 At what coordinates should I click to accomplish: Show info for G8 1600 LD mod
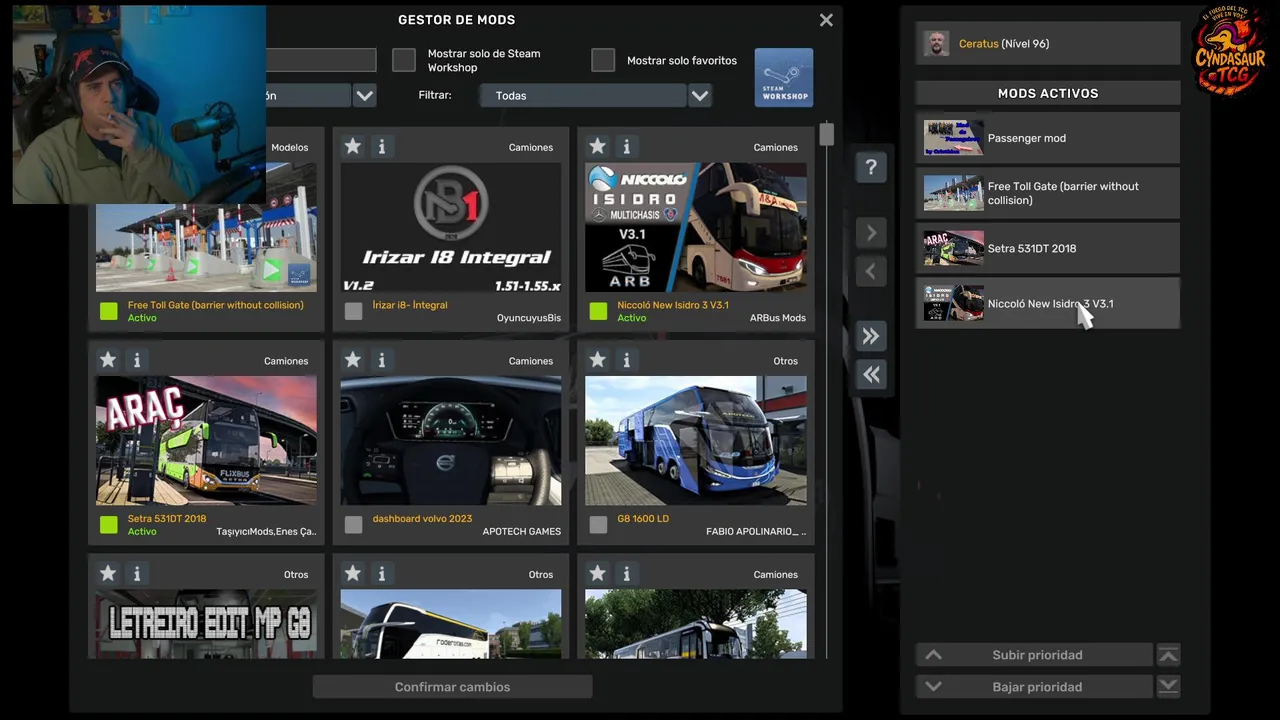[x=626, y=359]
